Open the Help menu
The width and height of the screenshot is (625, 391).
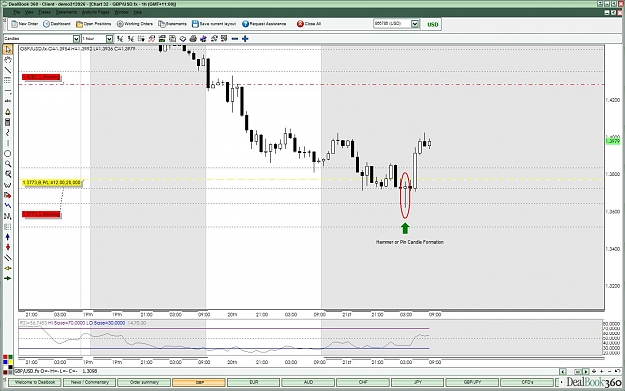(137, 12)
